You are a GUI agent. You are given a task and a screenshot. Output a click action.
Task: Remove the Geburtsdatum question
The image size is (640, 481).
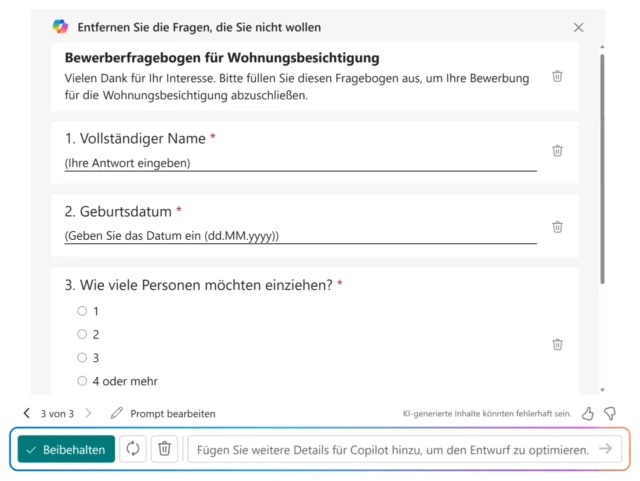click(557, 226)
